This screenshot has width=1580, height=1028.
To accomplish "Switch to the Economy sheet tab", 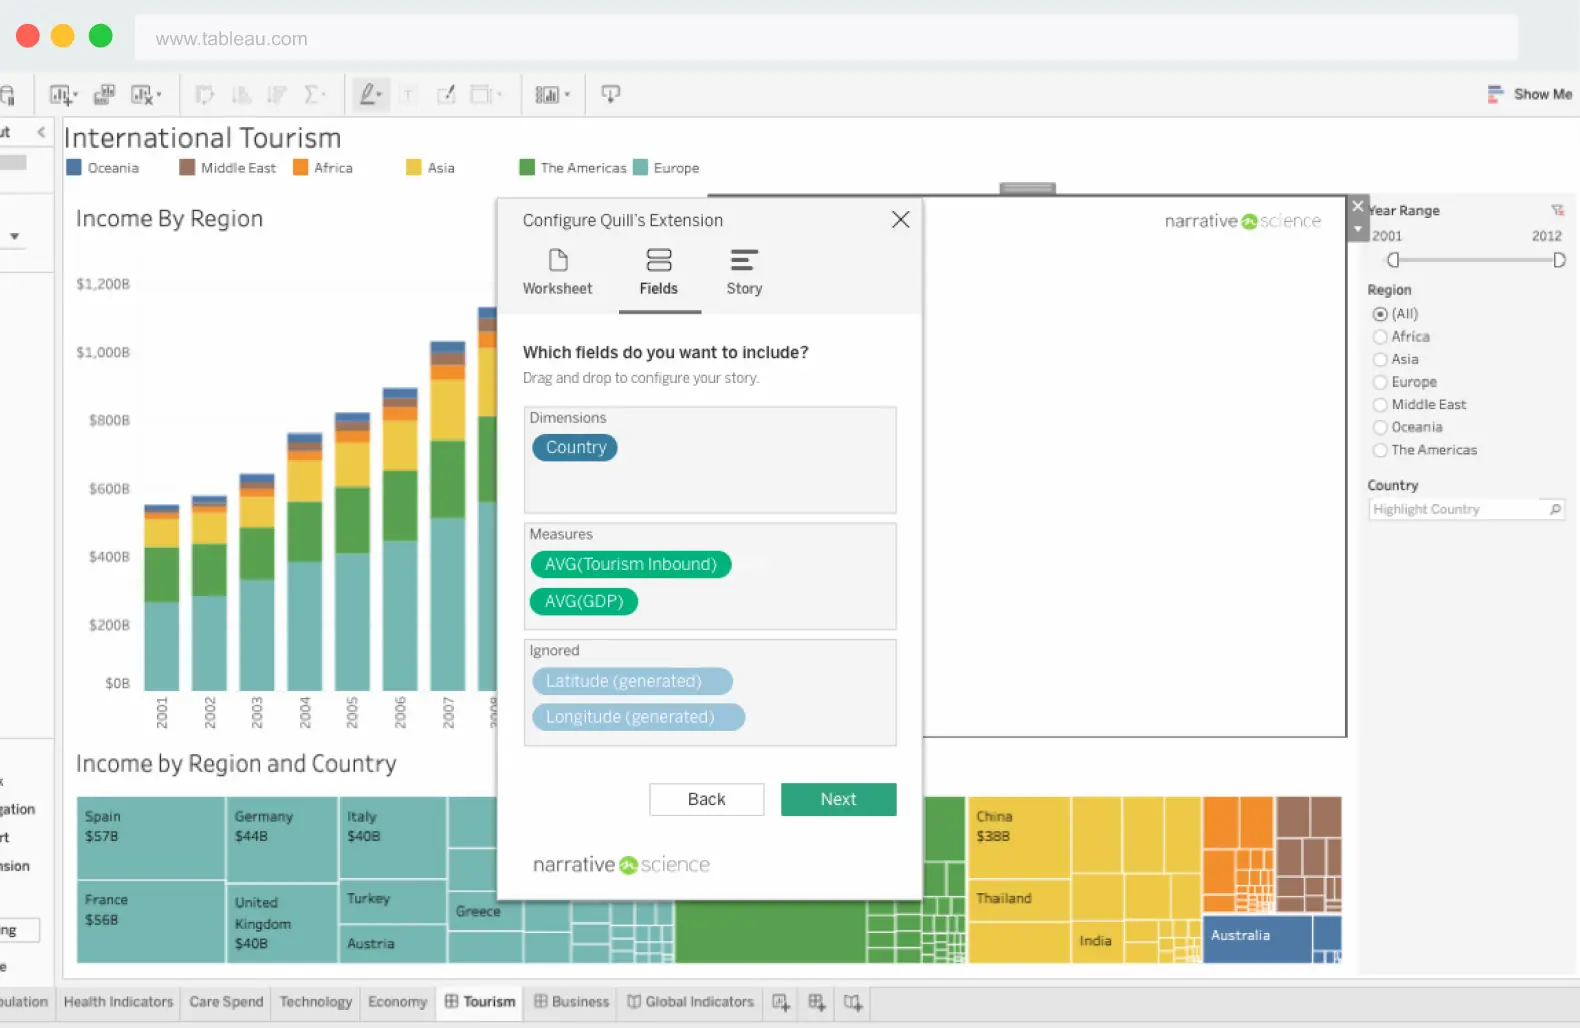I will click(397, 1002).
